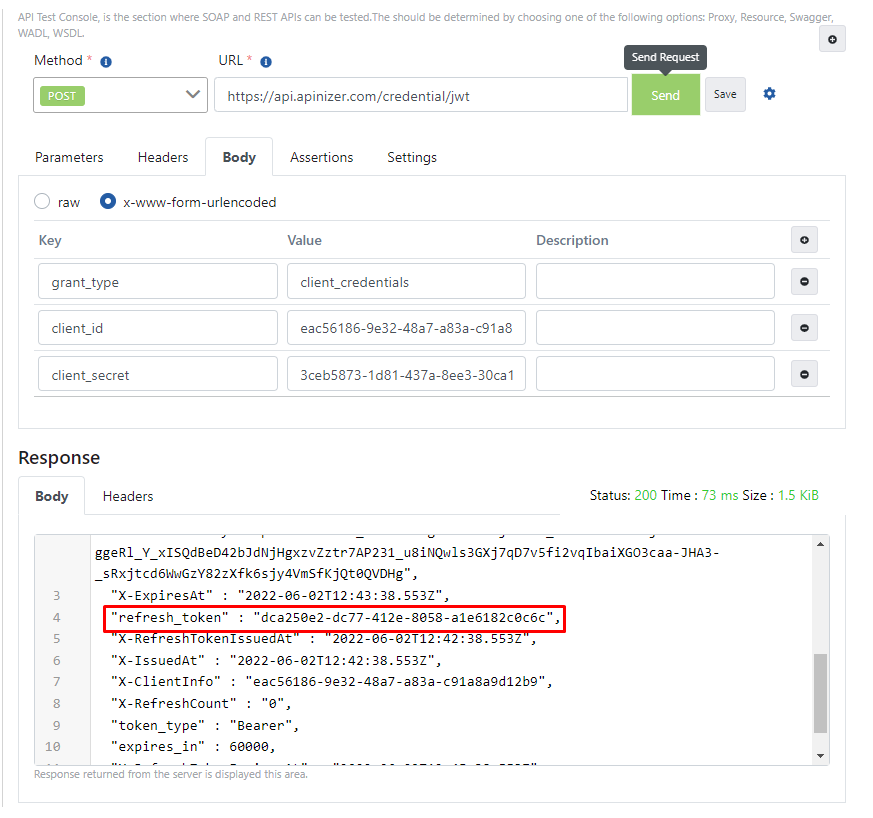
Task: Switch to the Parameters tab
Action: tap(69, 157)
